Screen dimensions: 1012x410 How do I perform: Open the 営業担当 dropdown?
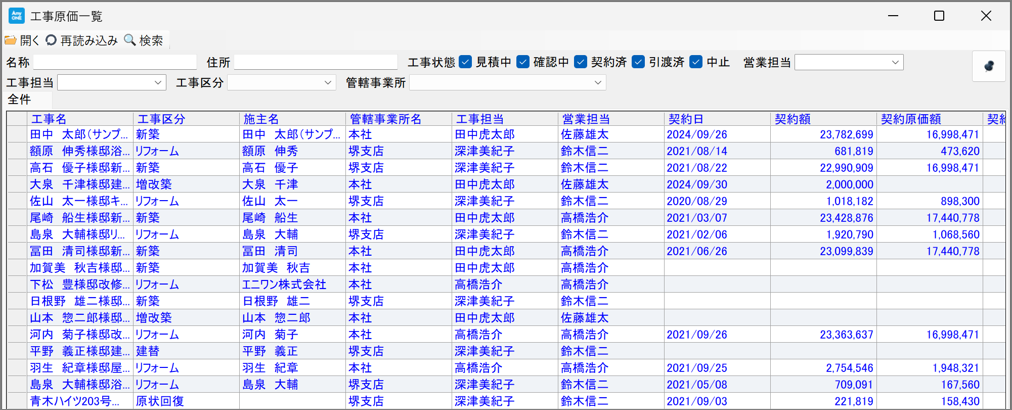(849, 62)
